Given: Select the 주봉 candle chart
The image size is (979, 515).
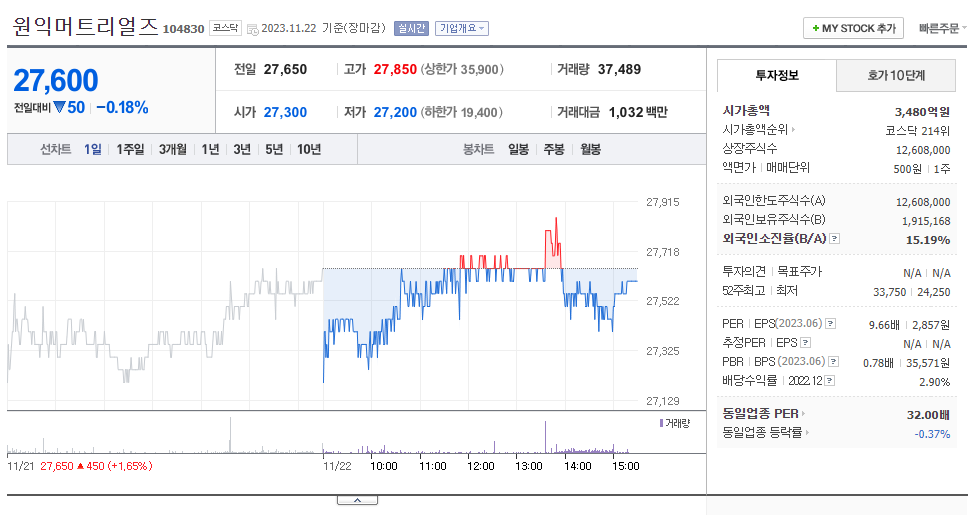Looking at the screenshot, I should (x=554, y=149).
